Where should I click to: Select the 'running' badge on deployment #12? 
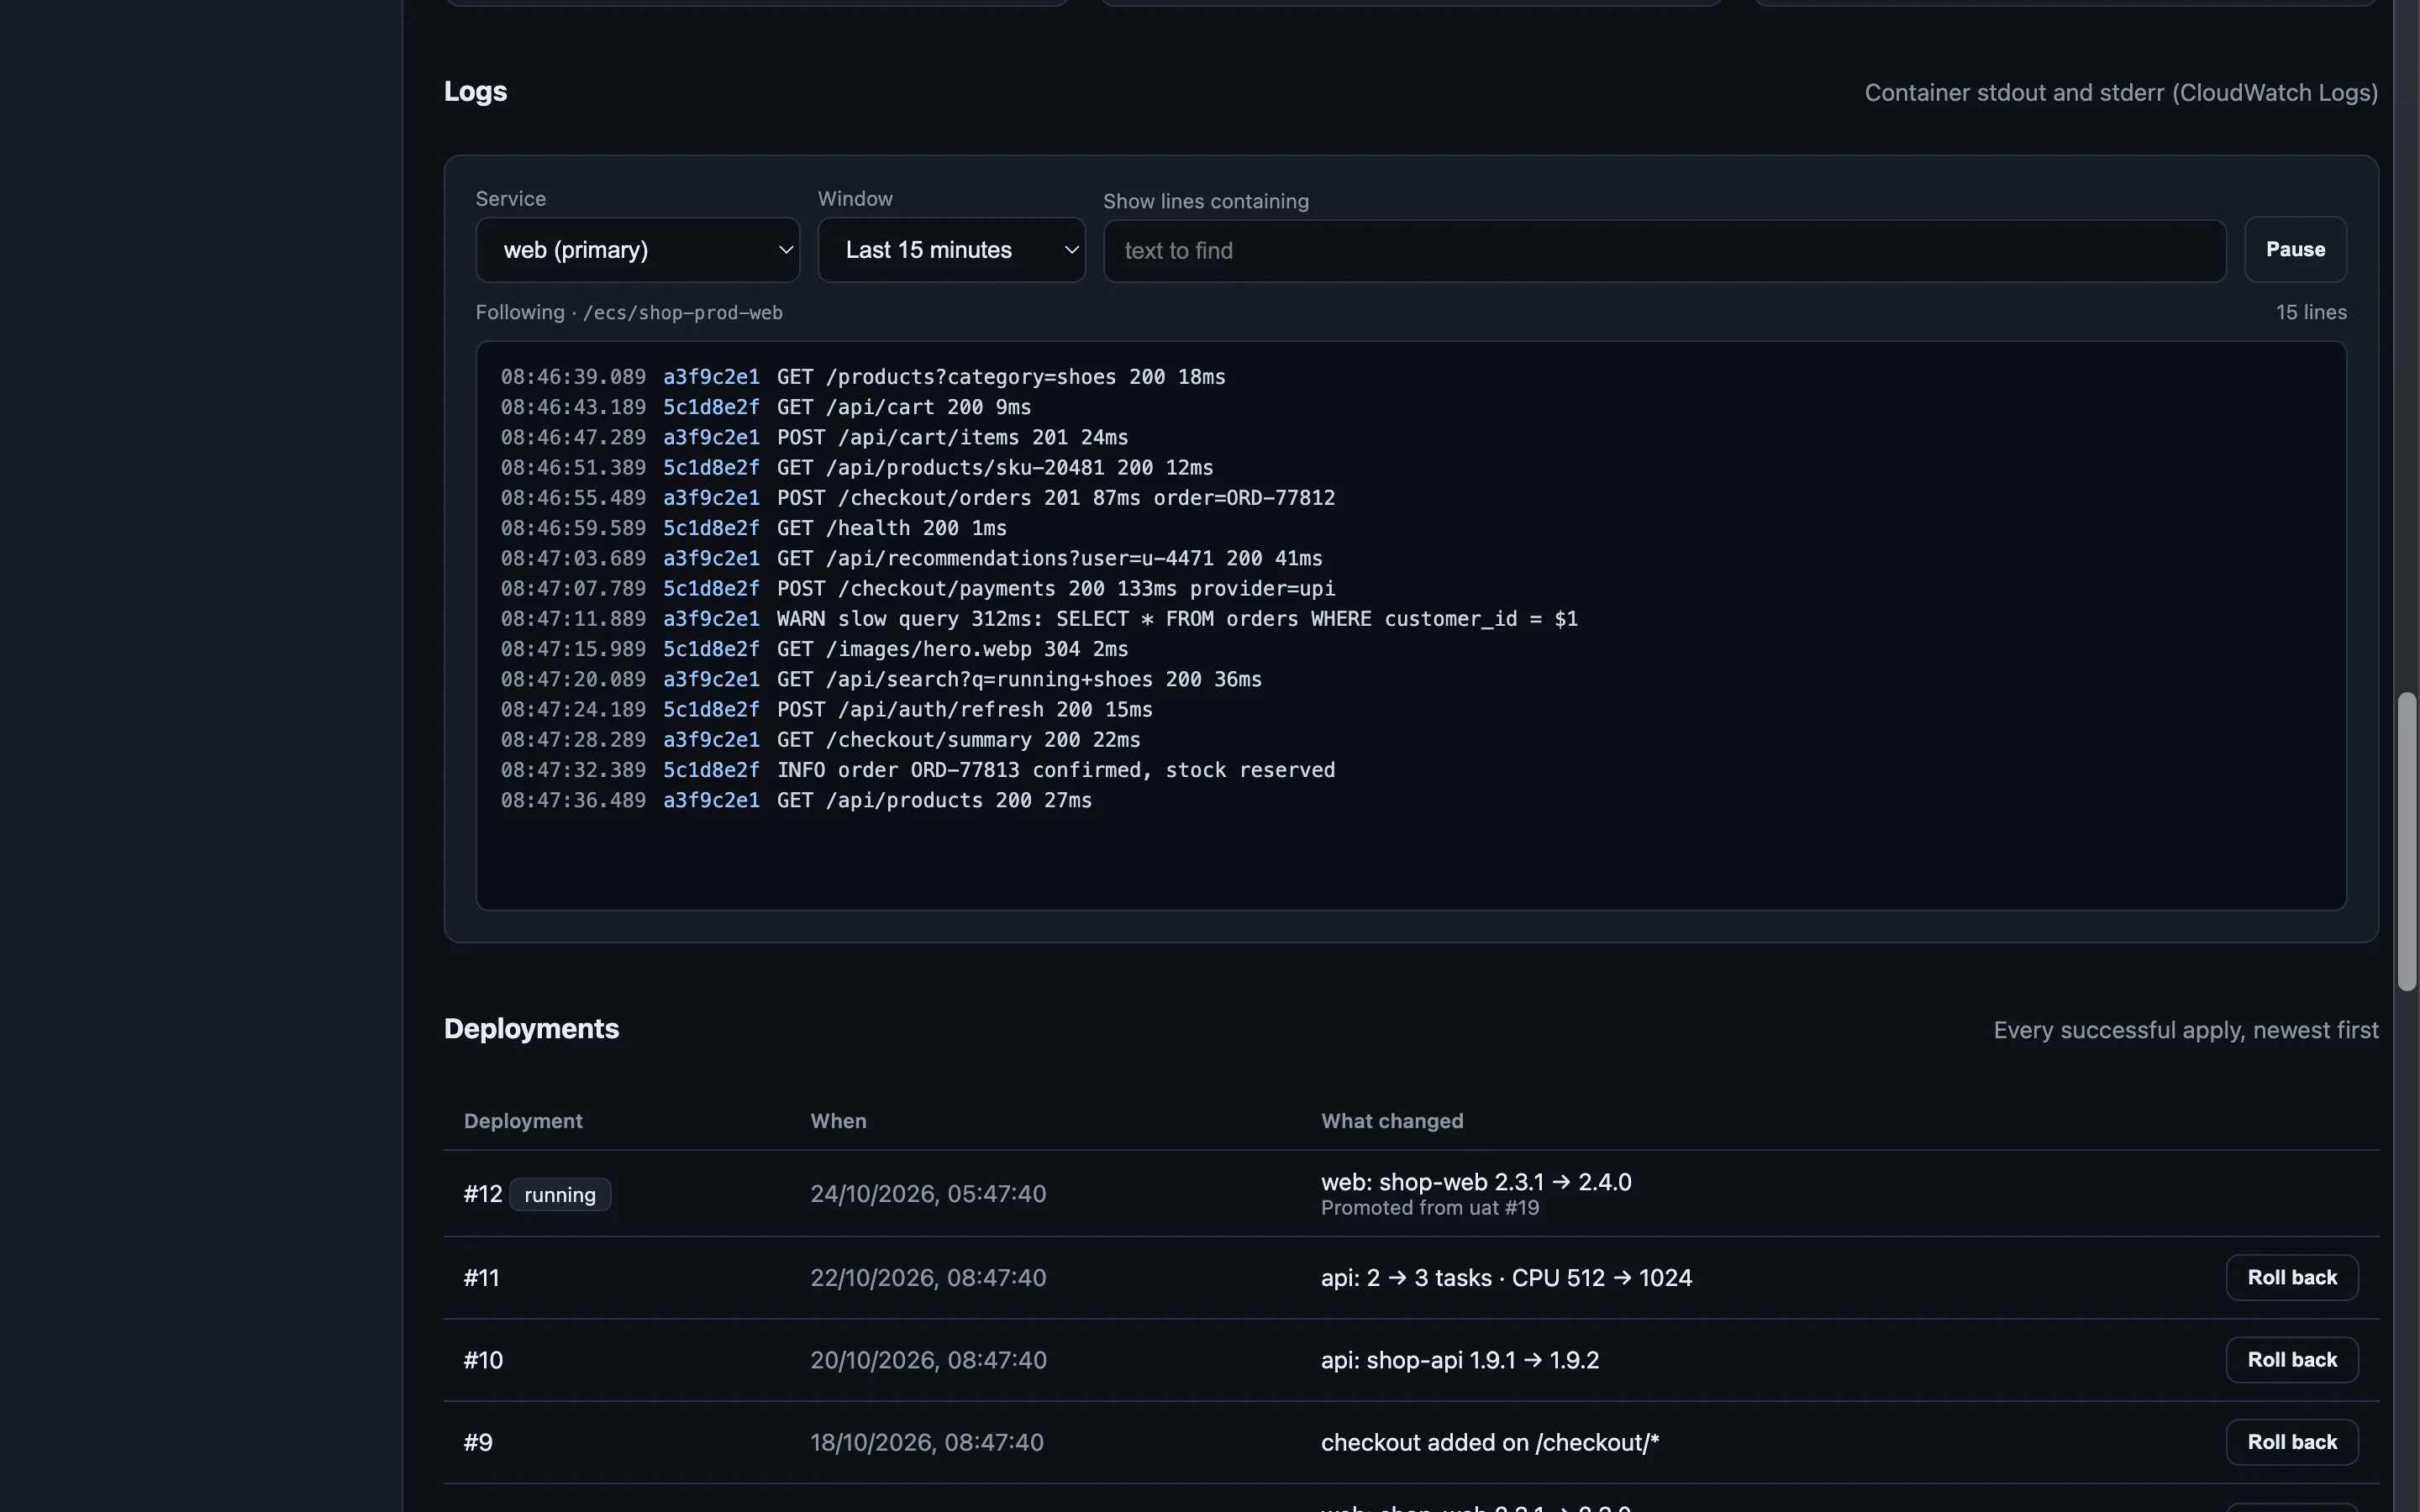click(560, 1194)
